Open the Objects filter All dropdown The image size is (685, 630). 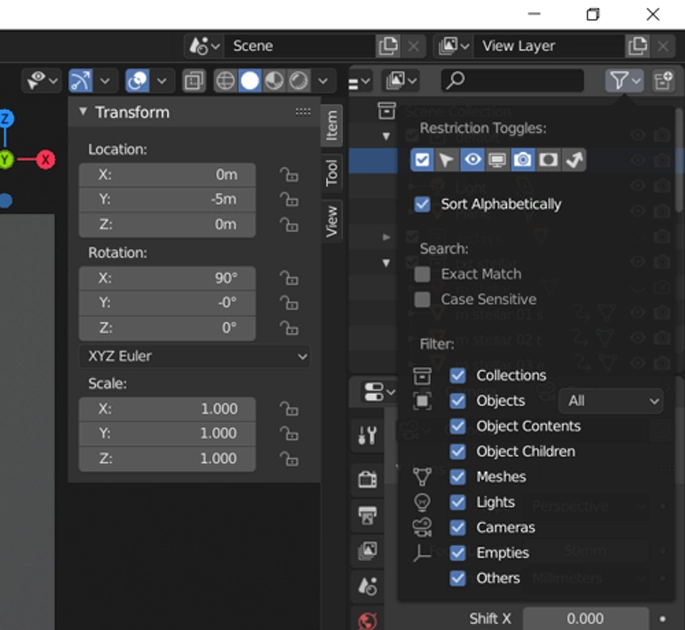611,401
